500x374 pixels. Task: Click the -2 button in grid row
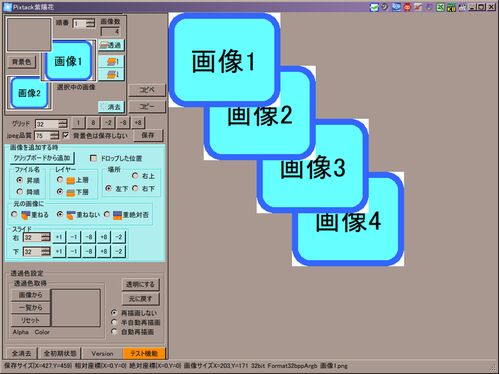click(108, 123)
